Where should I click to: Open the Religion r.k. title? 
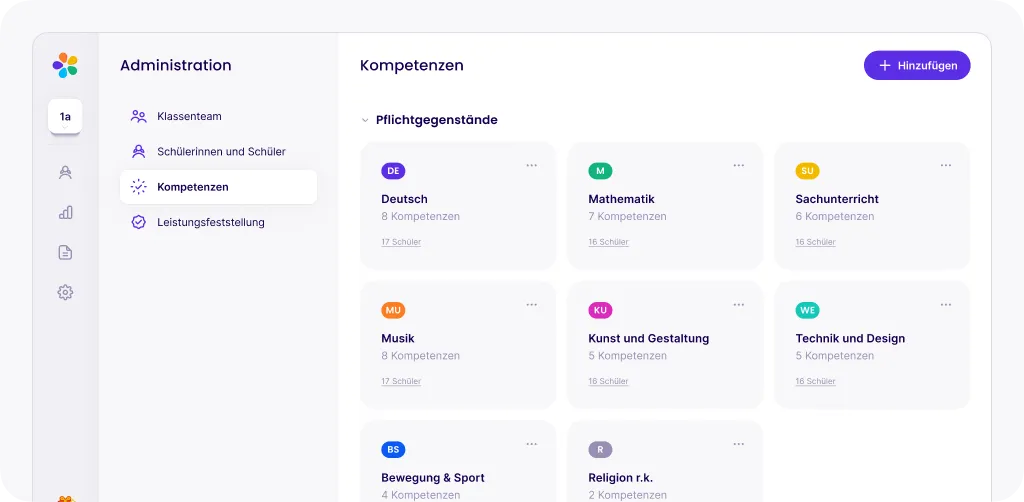620,478
